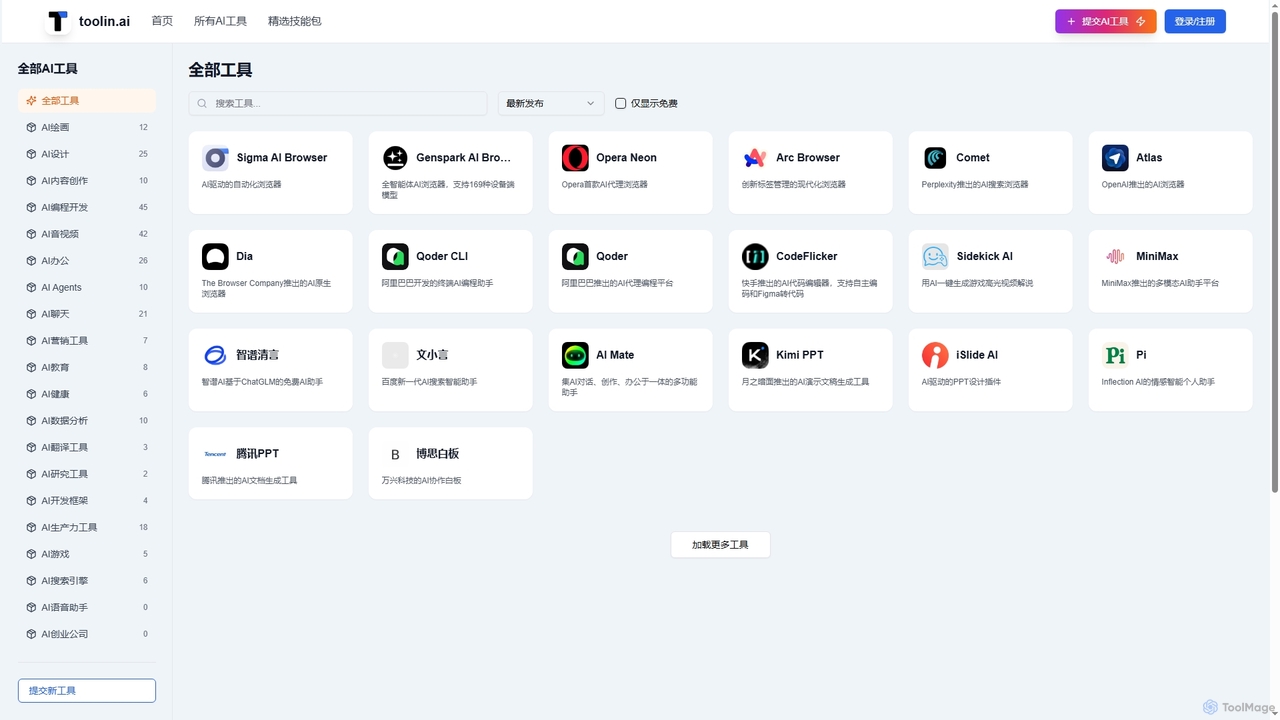Image resolution: width=1280 pixels, height=720 pixels.
Task: Toggle the 仅显示免费 checkbox
Action: coord(620,104)
